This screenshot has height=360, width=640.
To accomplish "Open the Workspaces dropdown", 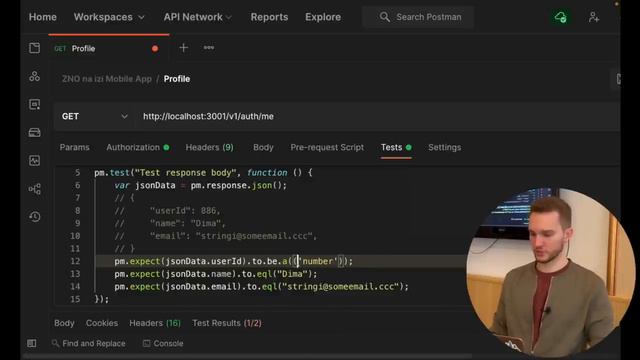I will pyautogui.click(x=109, y=17).
